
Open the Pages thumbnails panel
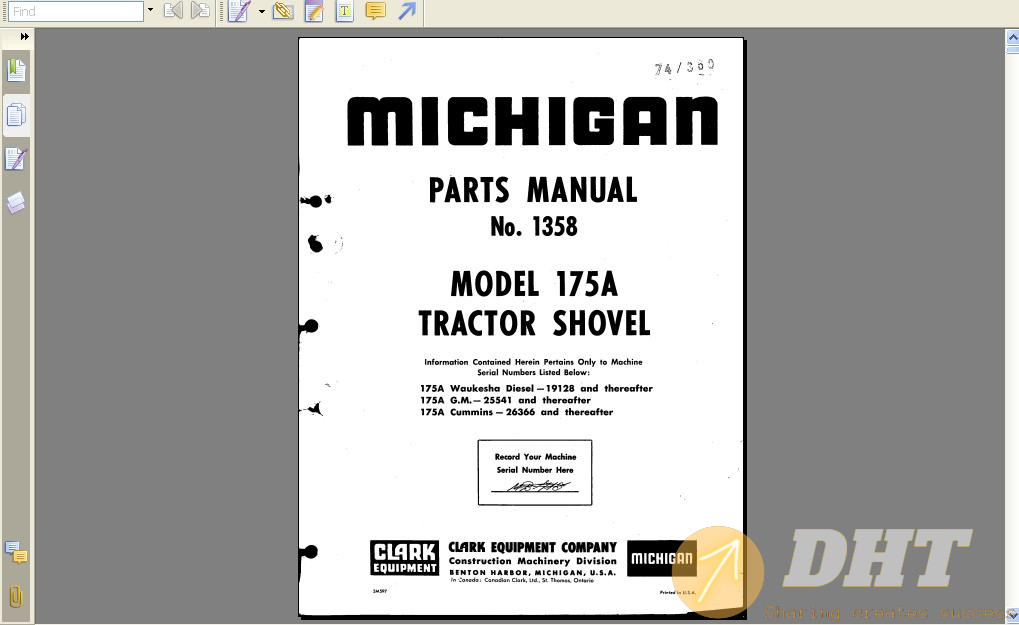(x=16, y=115)
